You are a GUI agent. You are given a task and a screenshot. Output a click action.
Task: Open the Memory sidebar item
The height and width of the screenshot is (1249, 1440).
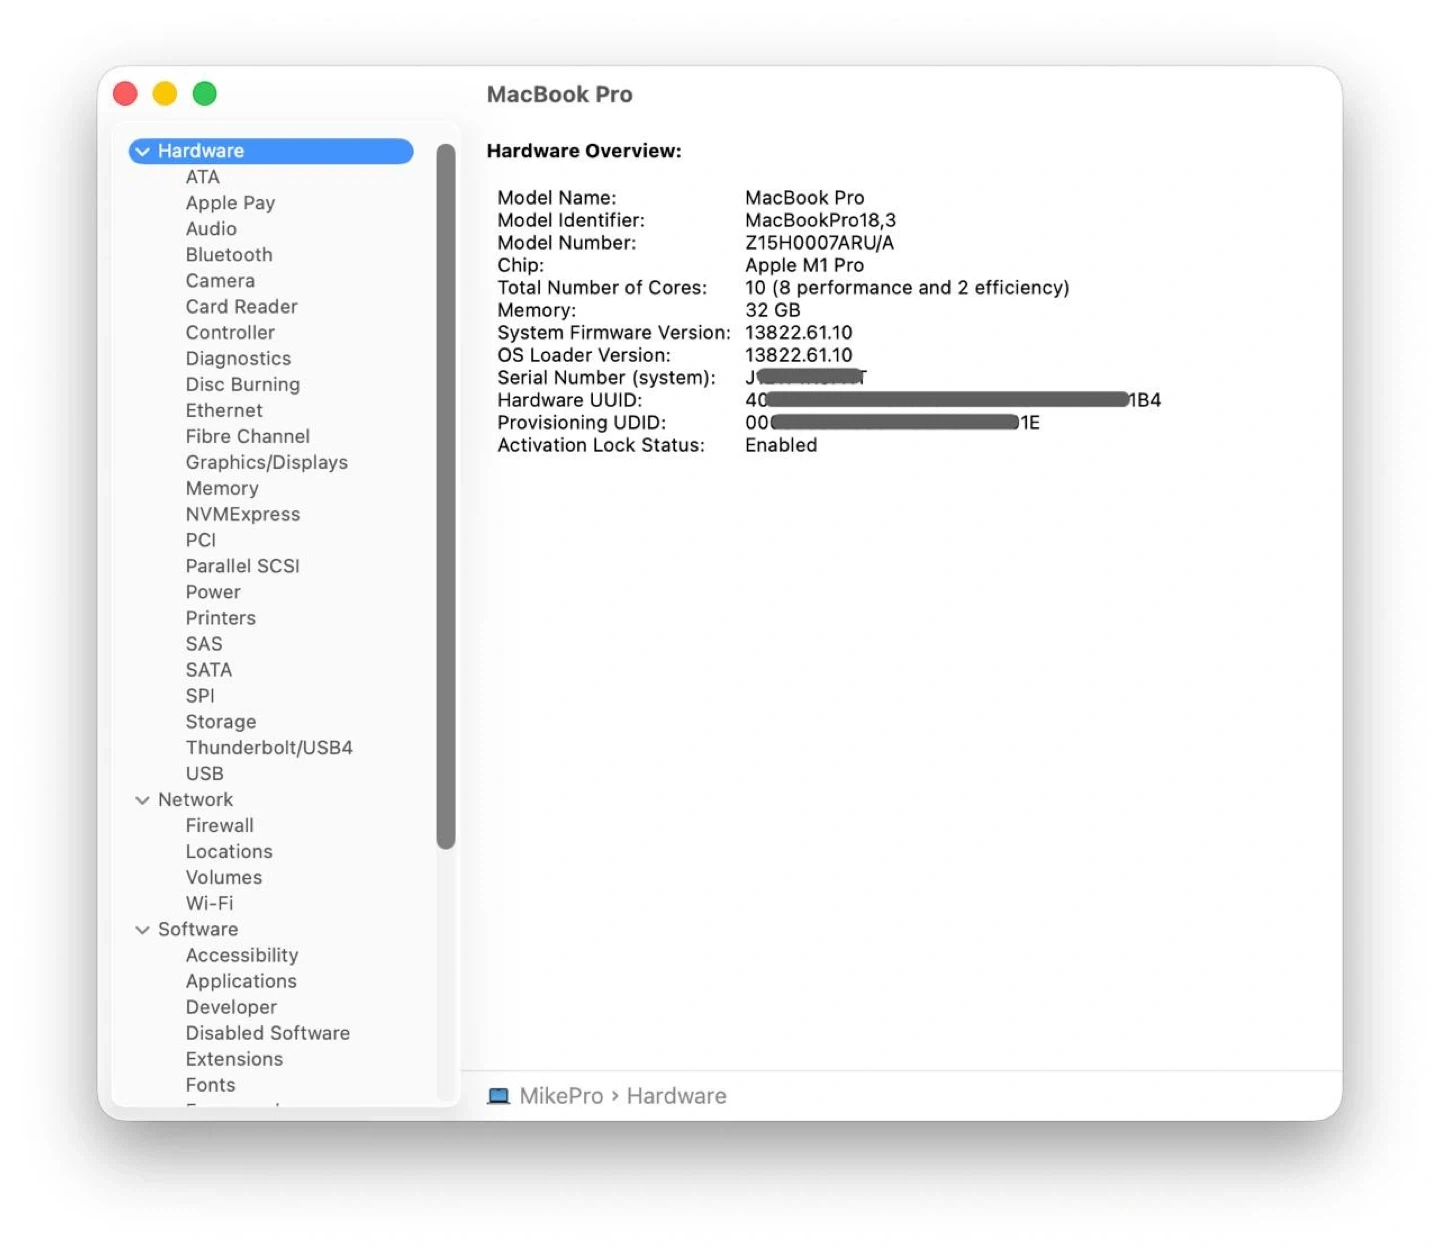(222, 488)
